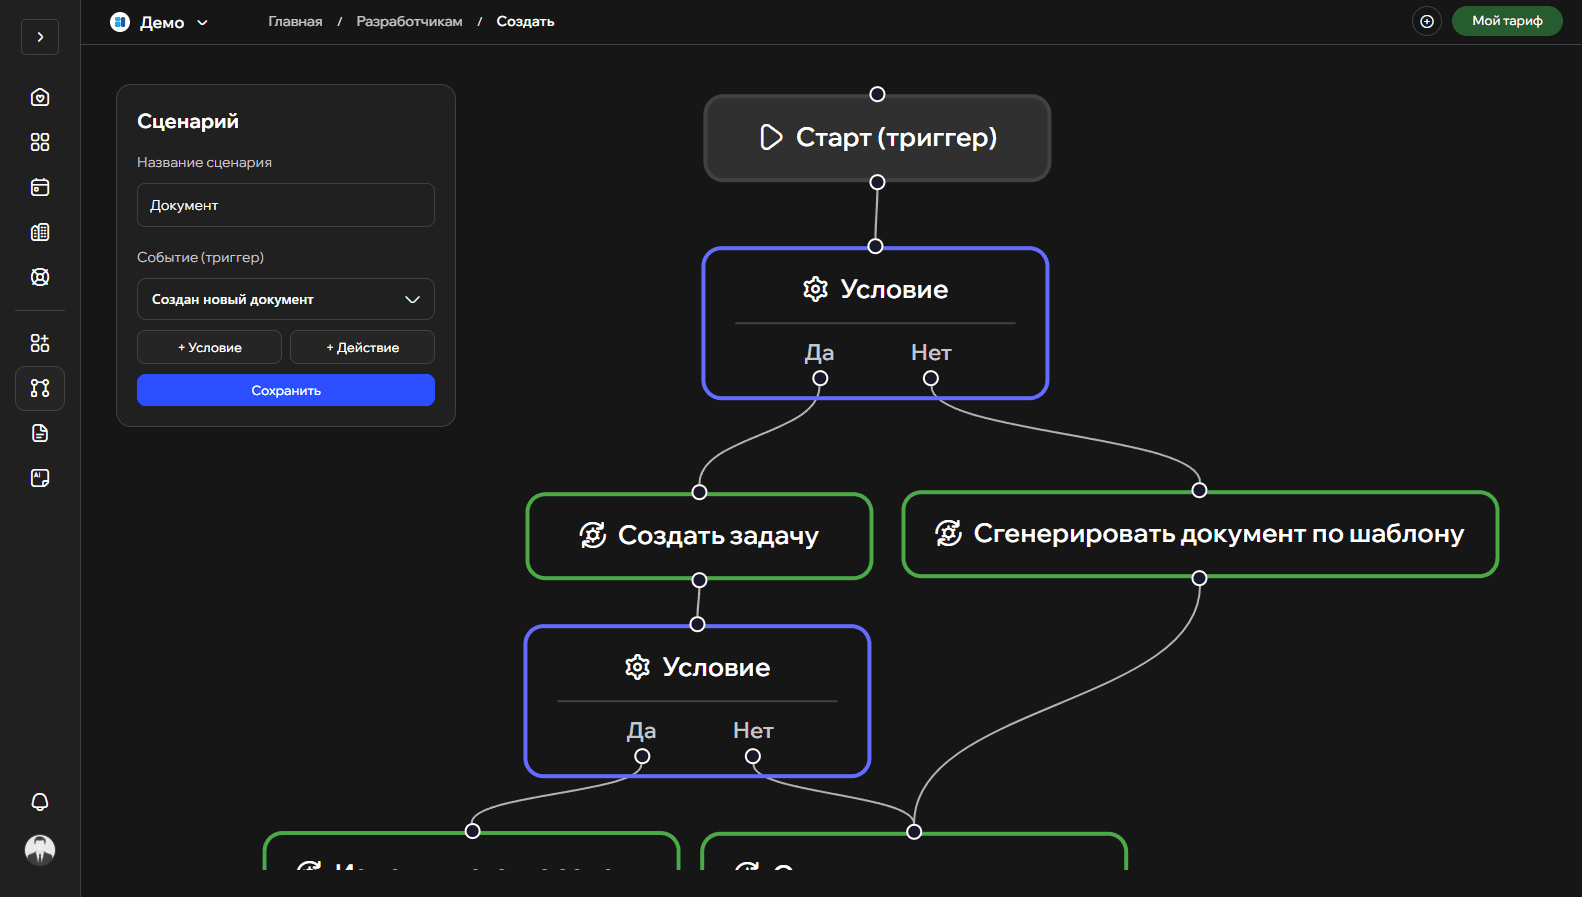The height and width of the screenshot is (897, 1582).
Task: Click sync-gear icon in Сгенерировать документ node
Action: [948, 533]
